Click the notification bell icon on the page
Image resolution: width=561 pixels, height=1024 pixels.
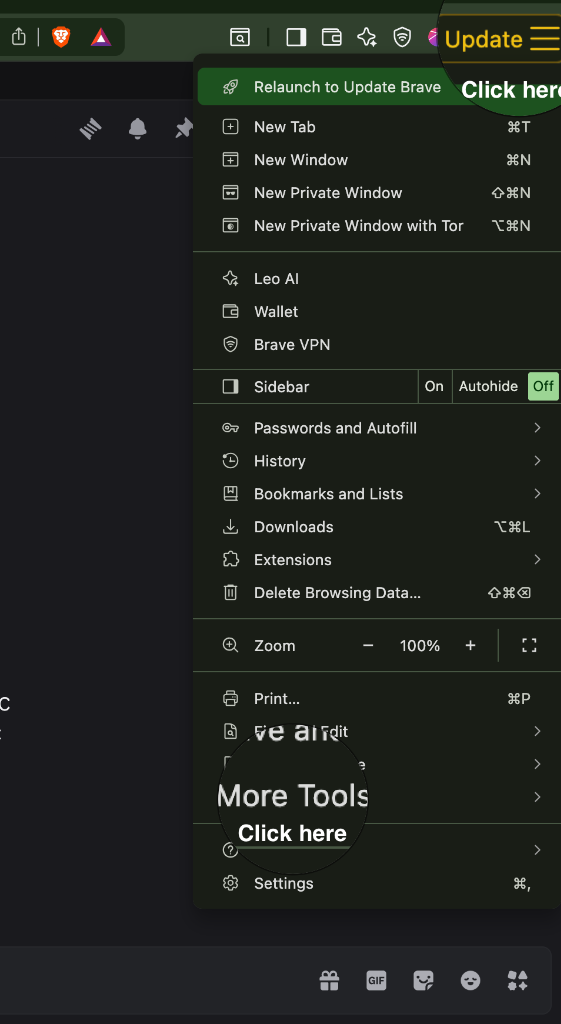138,129
